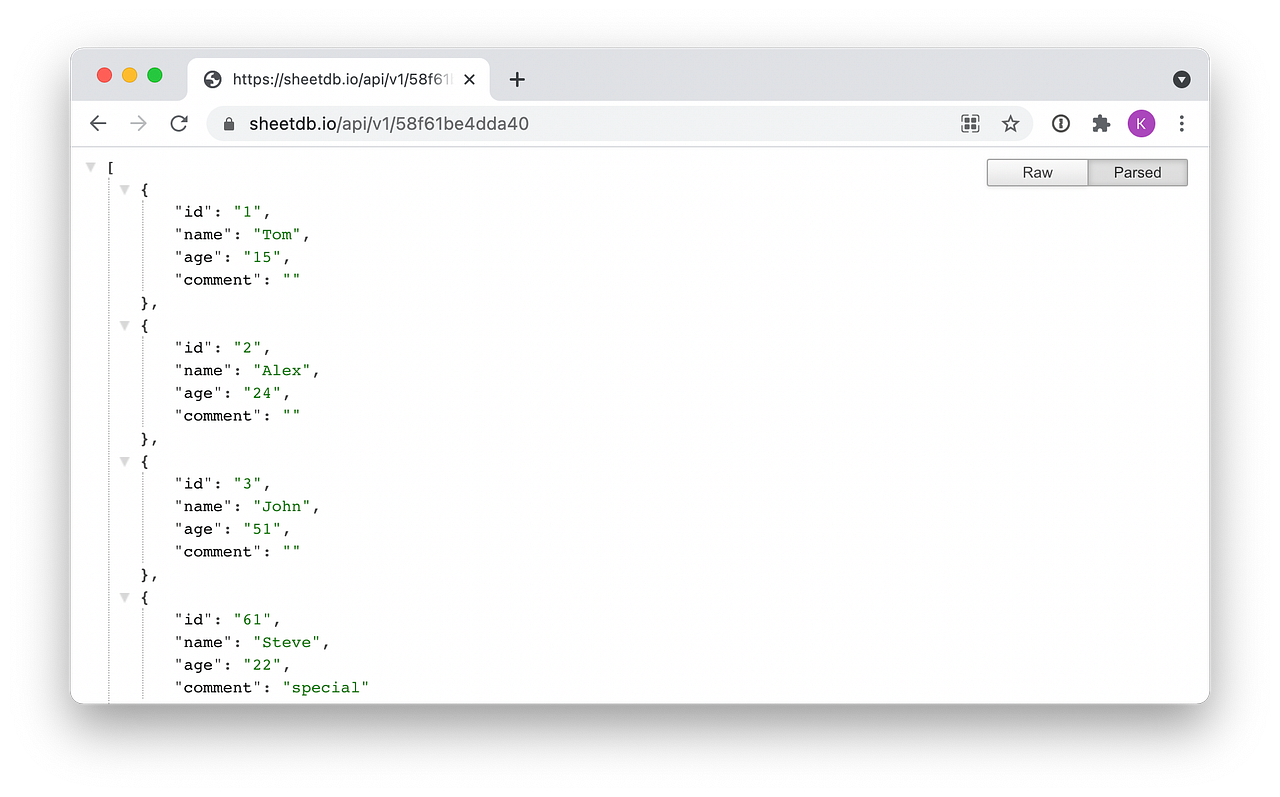The height and width of the screenshot is (797, 1280).
Task: Click the forward navigation arrow
Action: click(x=138, y=123)
